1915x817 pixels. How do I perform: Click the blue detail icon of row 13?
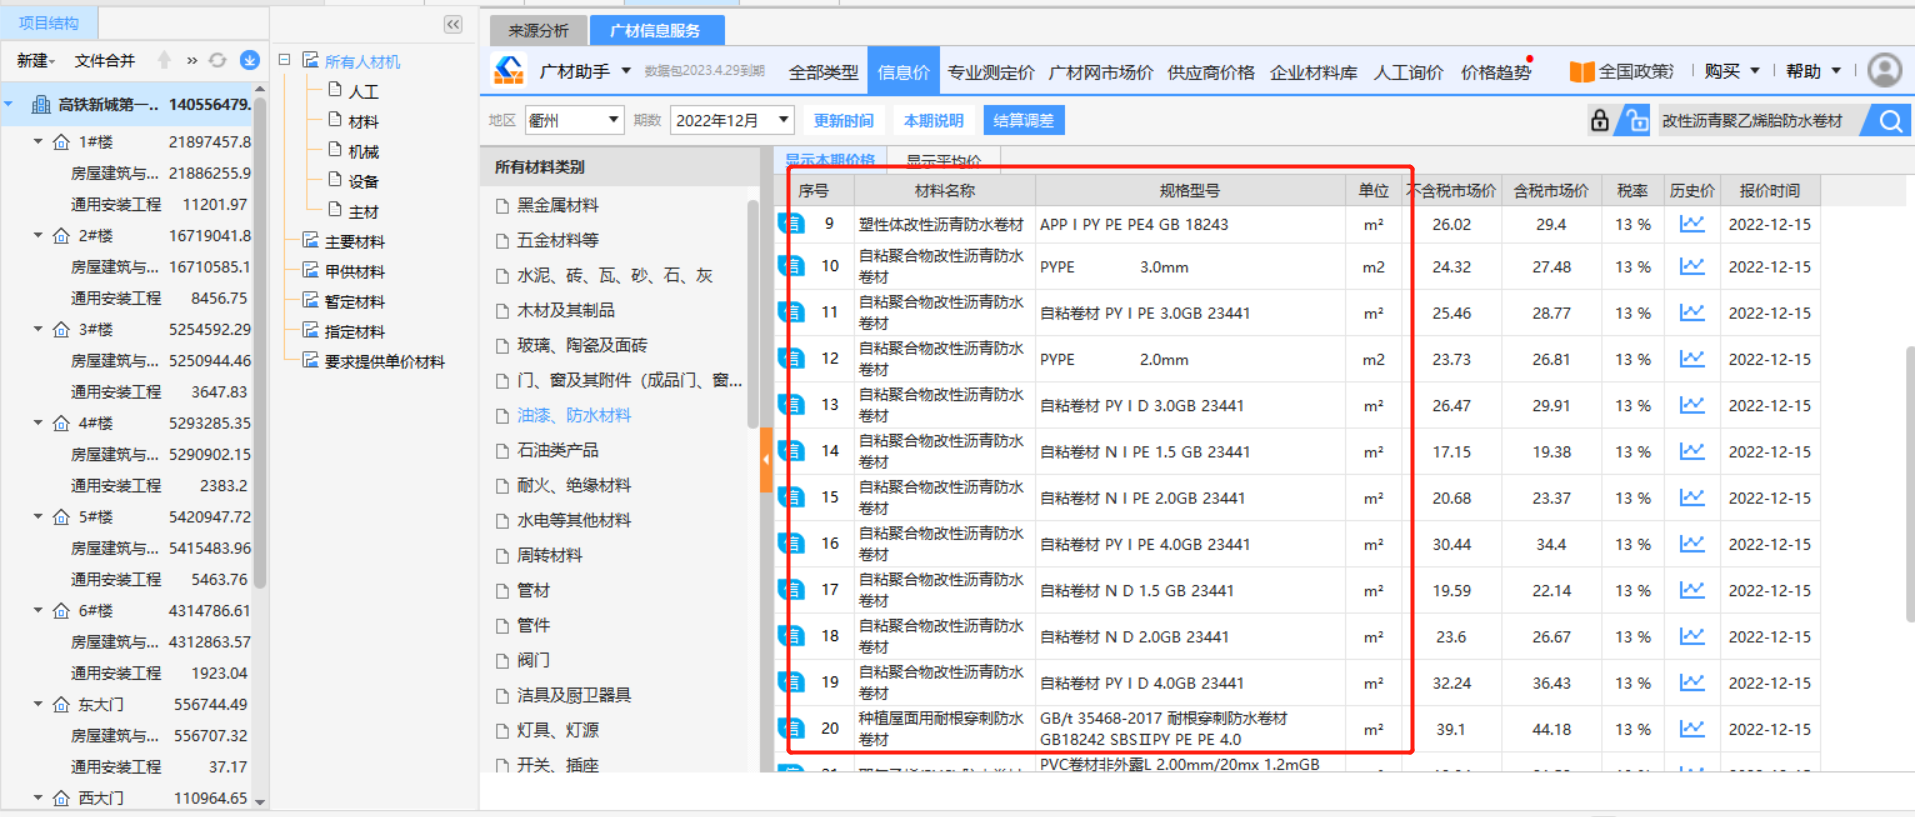792,405
